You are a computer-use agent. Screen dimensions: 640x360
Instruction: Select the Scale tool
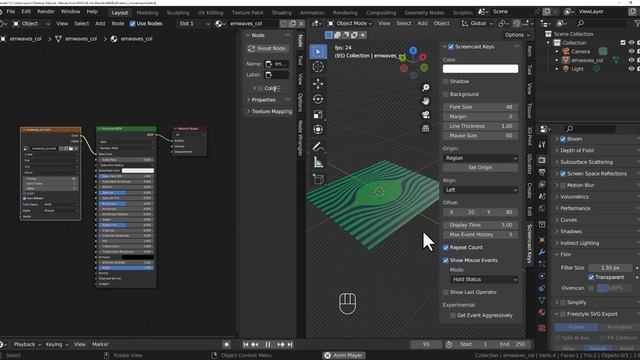[x=318, y=114]
